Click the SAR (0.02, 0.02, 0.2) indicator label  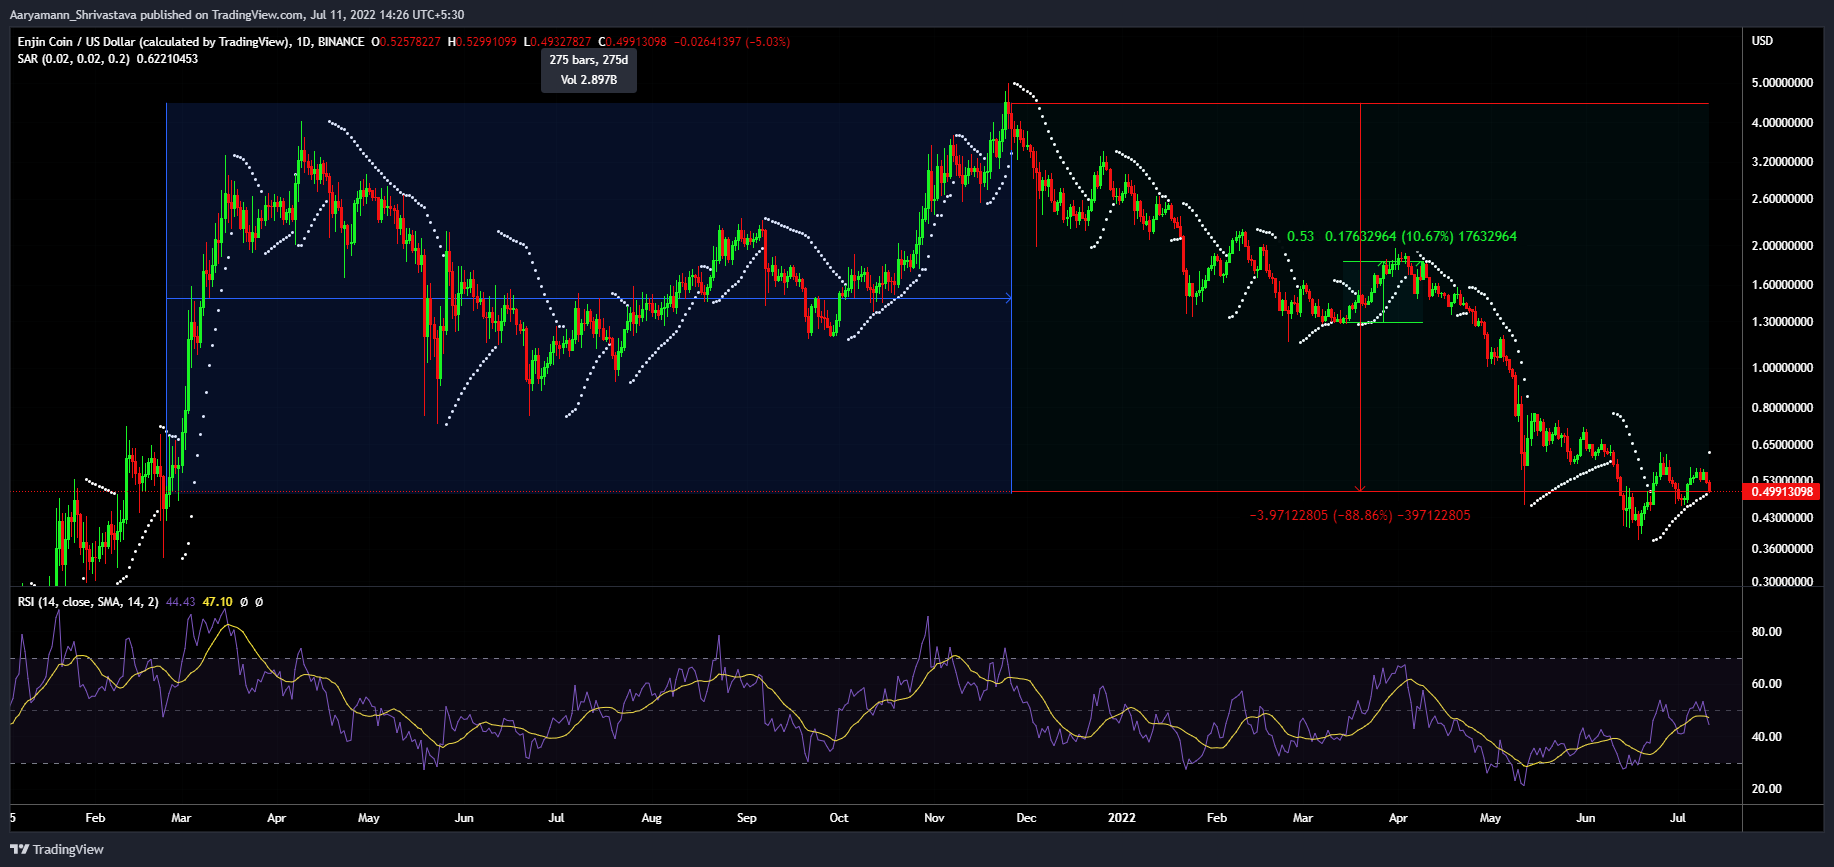point(75,59)
